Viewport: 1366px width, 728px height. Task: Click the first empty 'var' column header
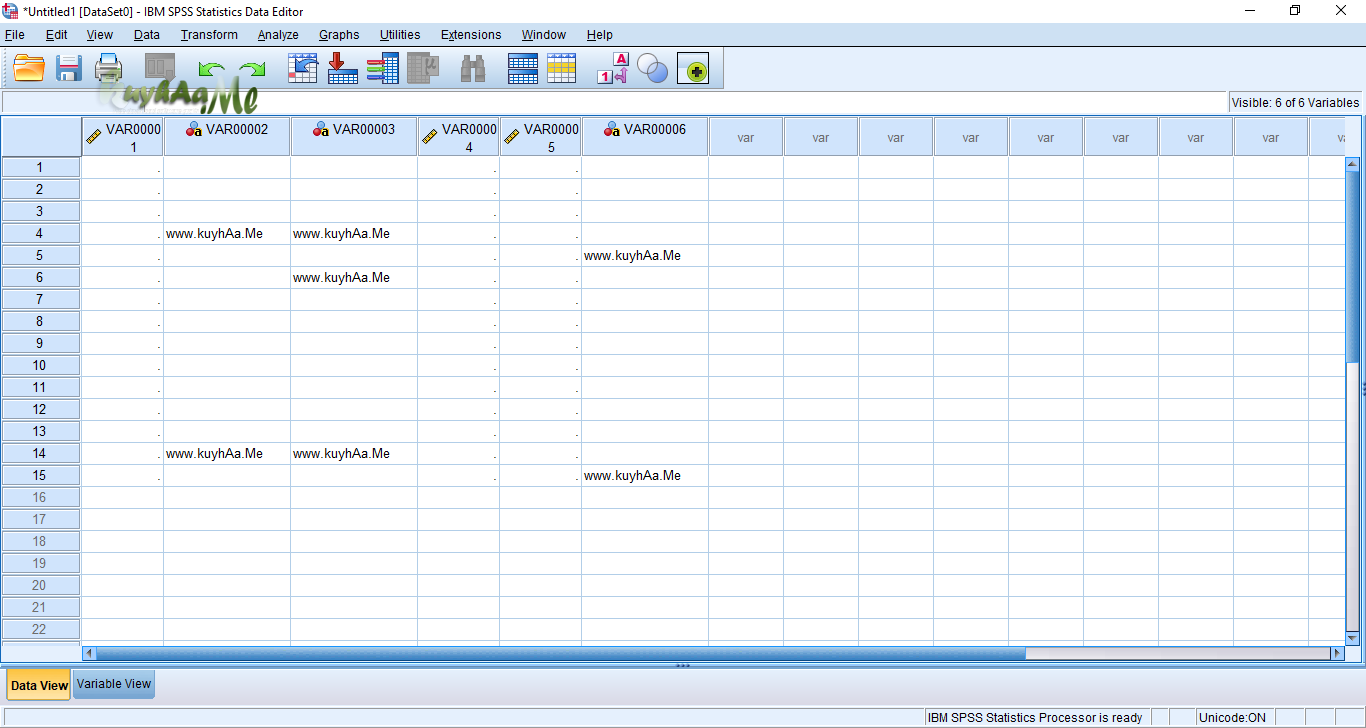[746, 137]
